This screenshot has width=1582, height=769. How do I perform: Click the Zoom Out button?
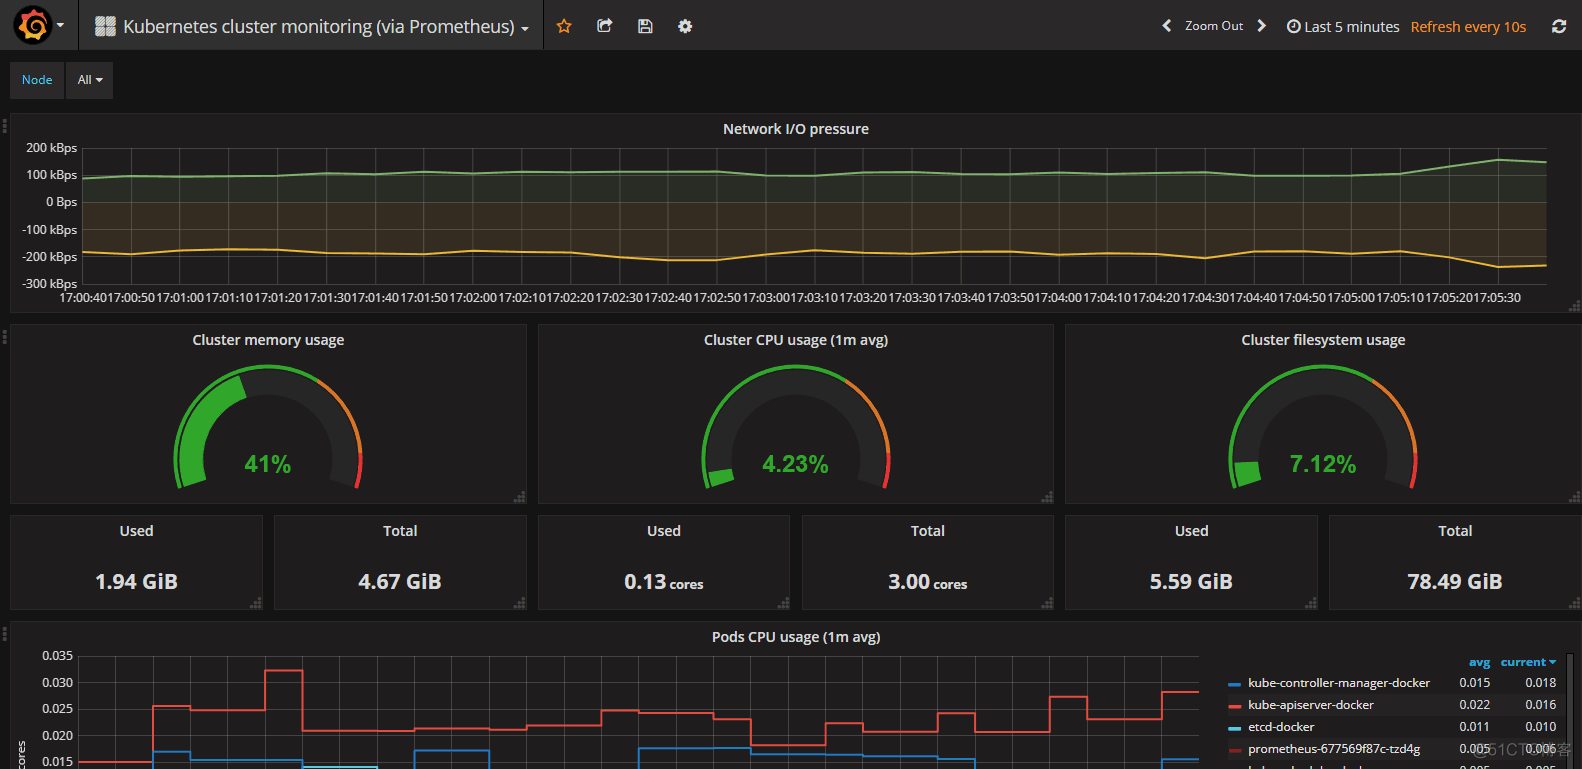pyautogui.click(x=1214, y=26)
